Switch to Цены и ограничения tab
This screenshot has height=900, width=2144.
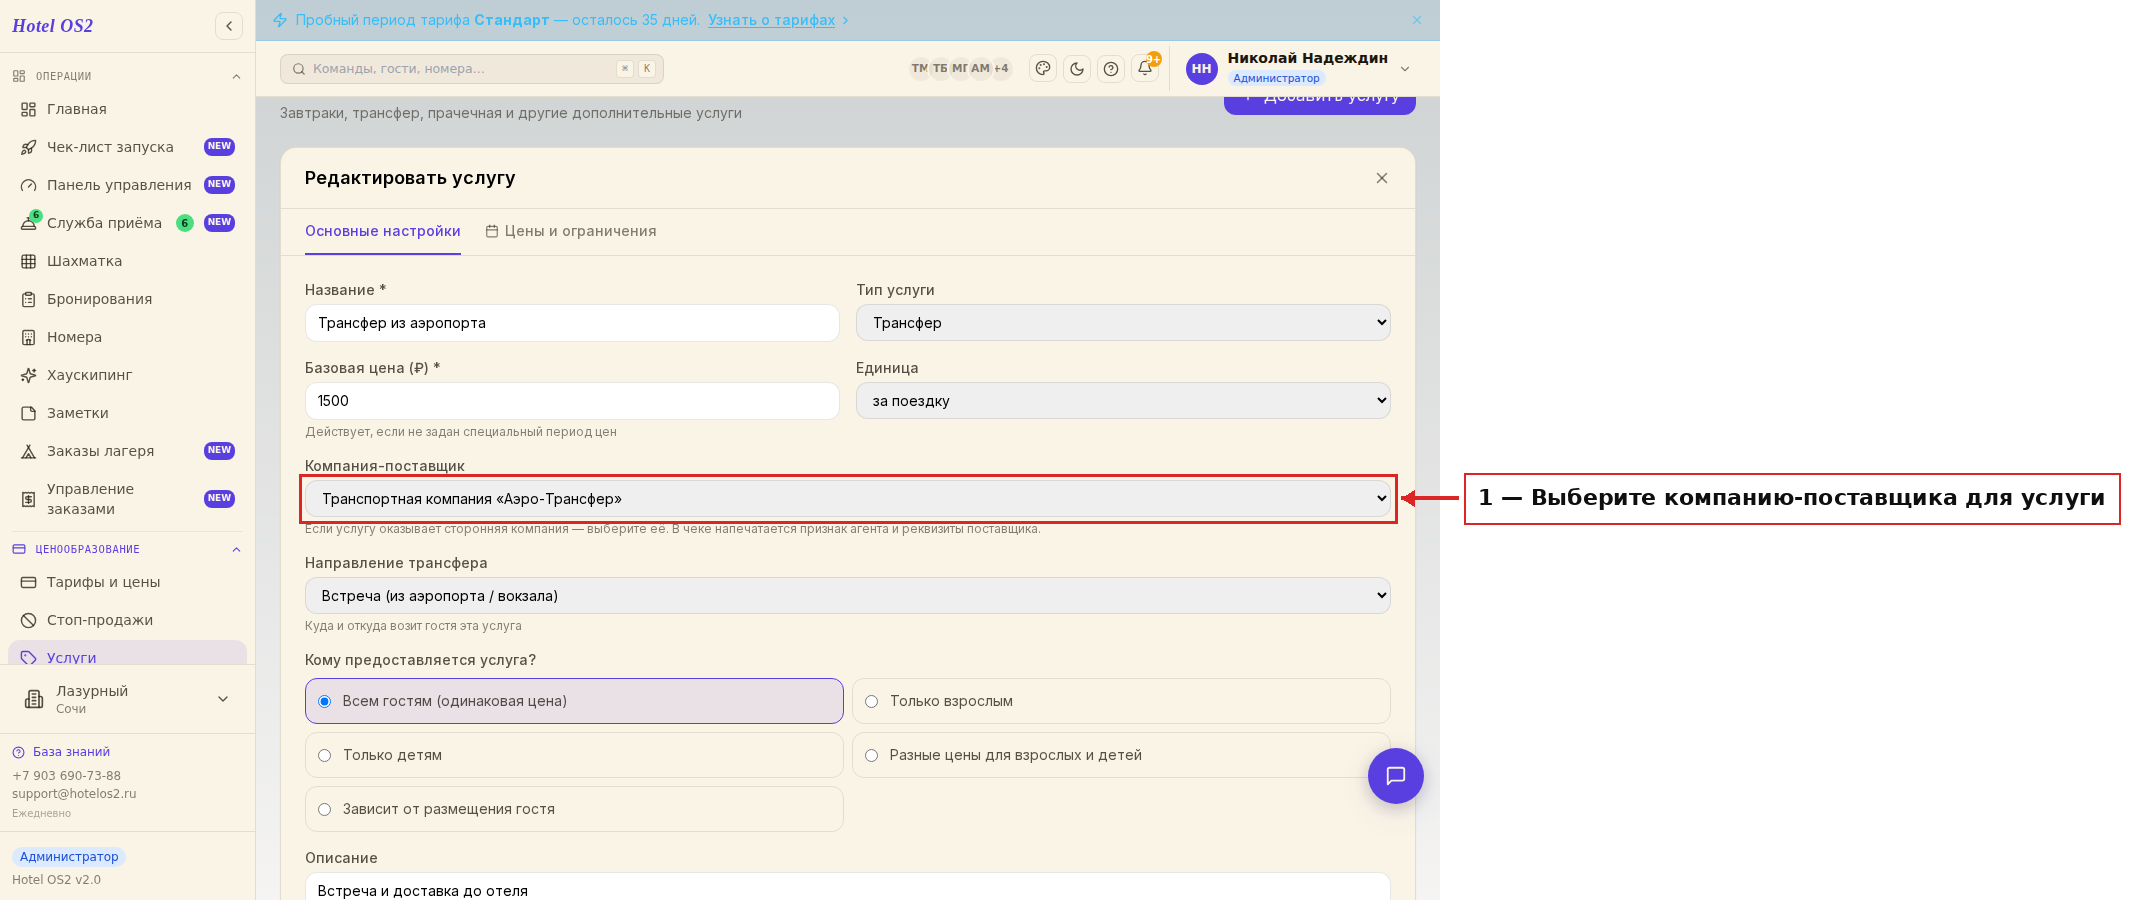click(x=571, y=231)
